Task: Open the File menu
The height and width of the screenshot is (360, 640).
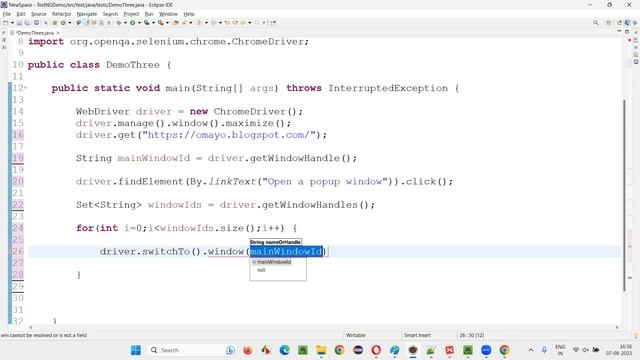Action: (x=7, y=14)
